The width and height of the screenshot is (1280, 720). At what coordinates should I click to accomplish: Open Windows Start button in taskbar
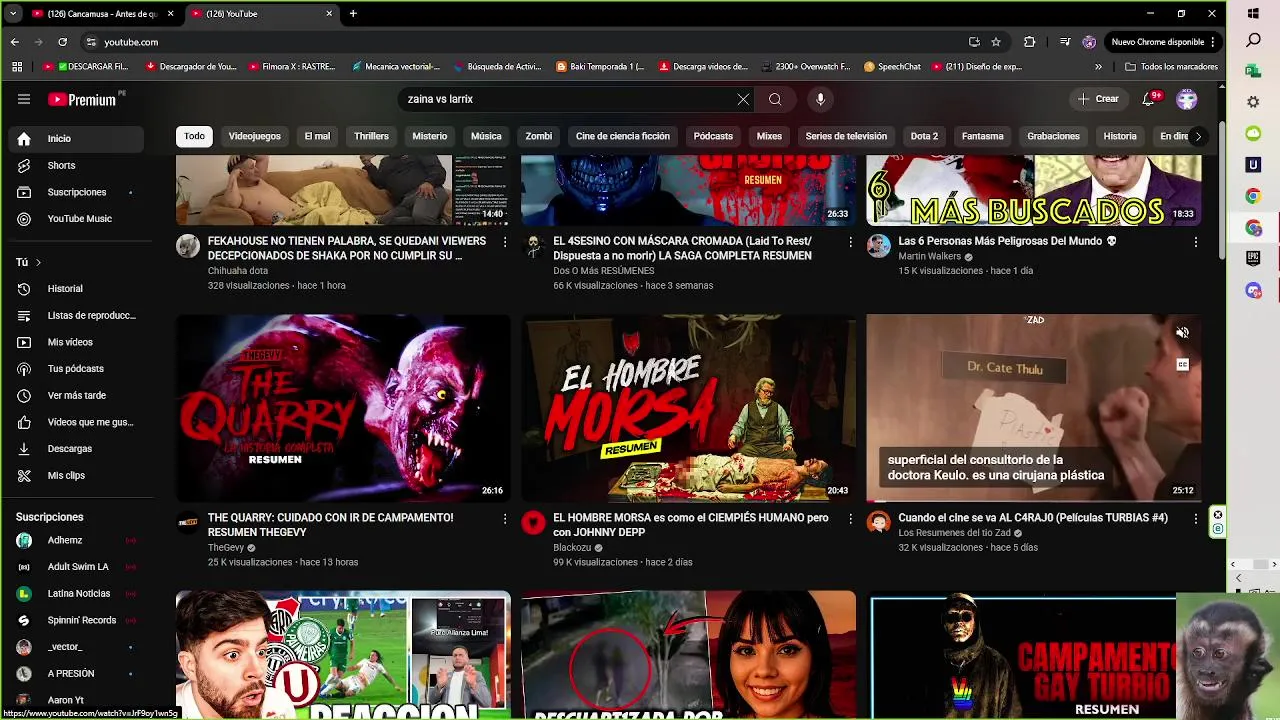click(1253, 14)
